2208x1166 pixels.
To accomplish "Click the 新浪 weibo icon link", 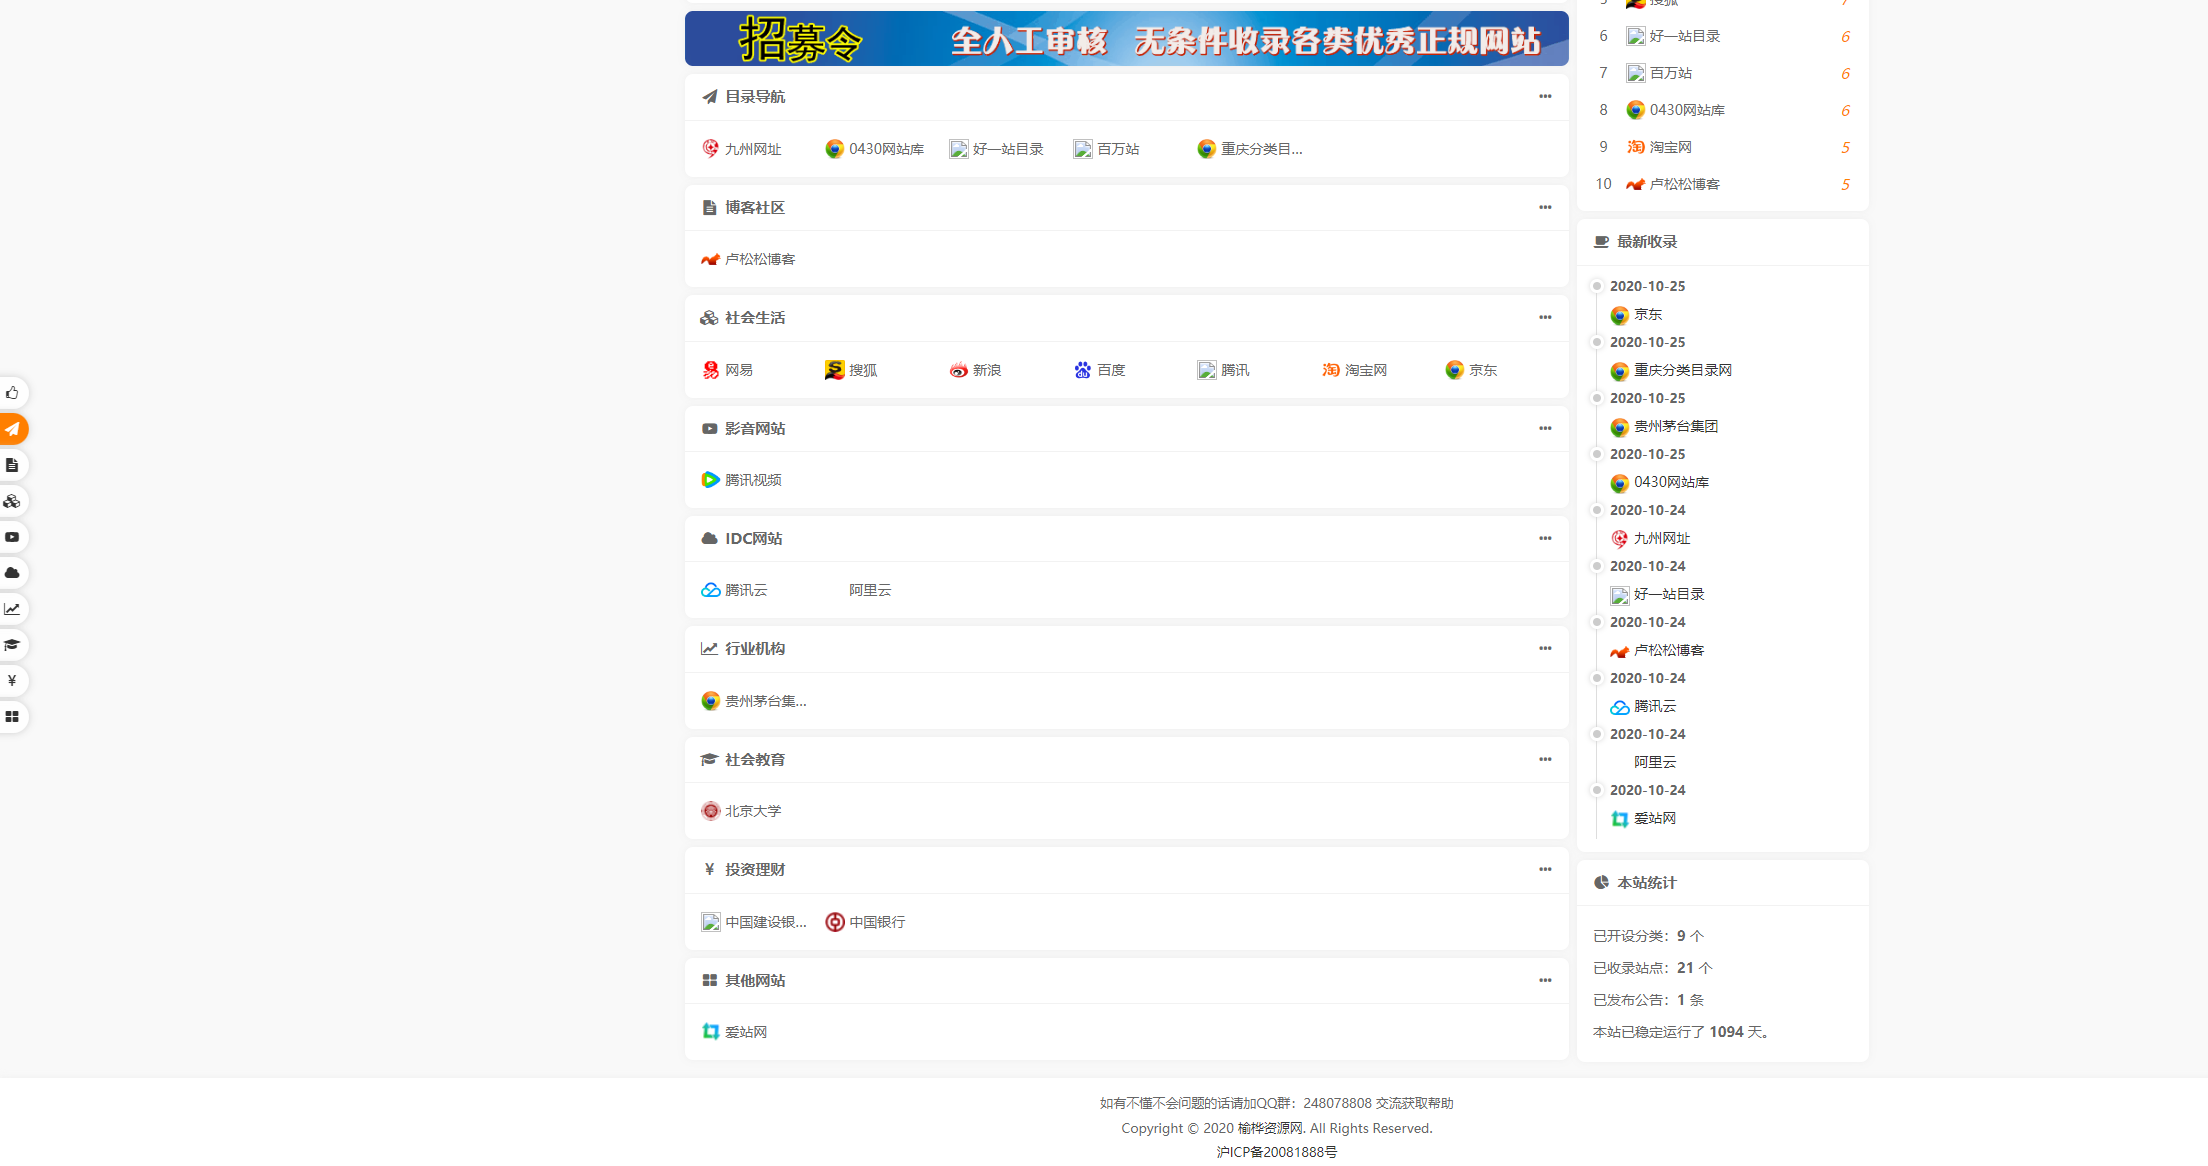I will coord(975,370).
